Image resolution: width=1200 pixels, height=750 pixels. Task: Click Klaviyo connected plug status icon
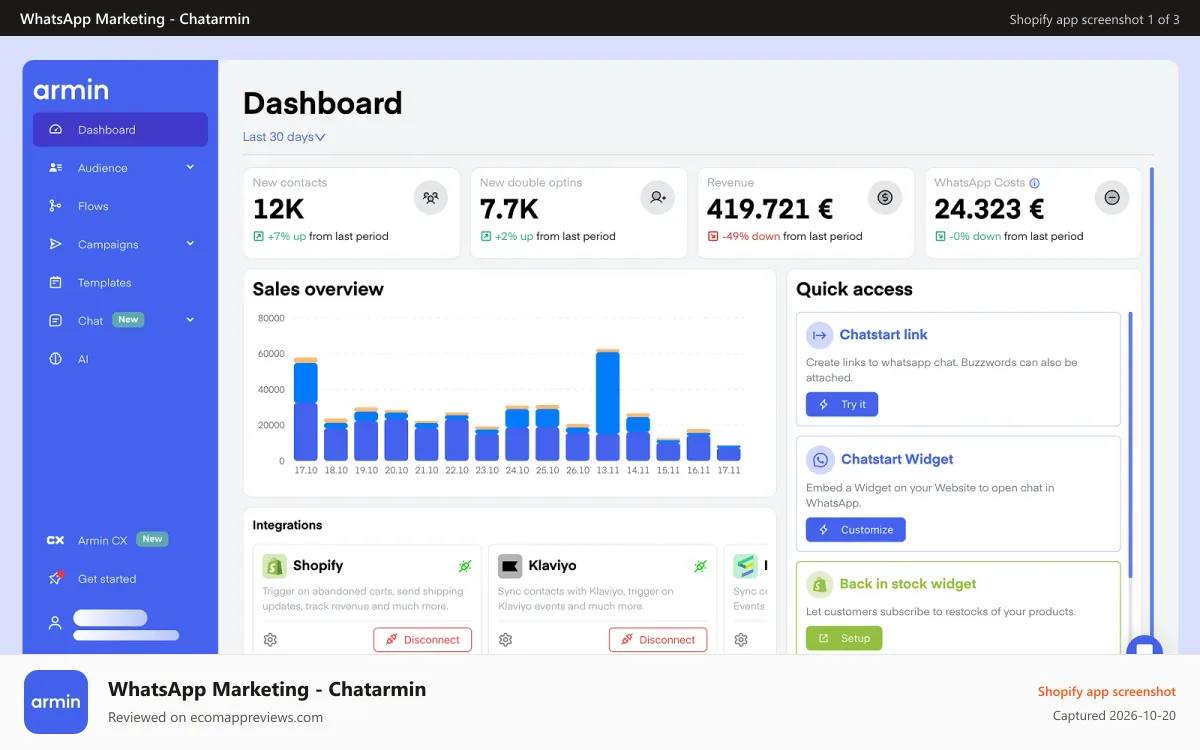point(701,566)
